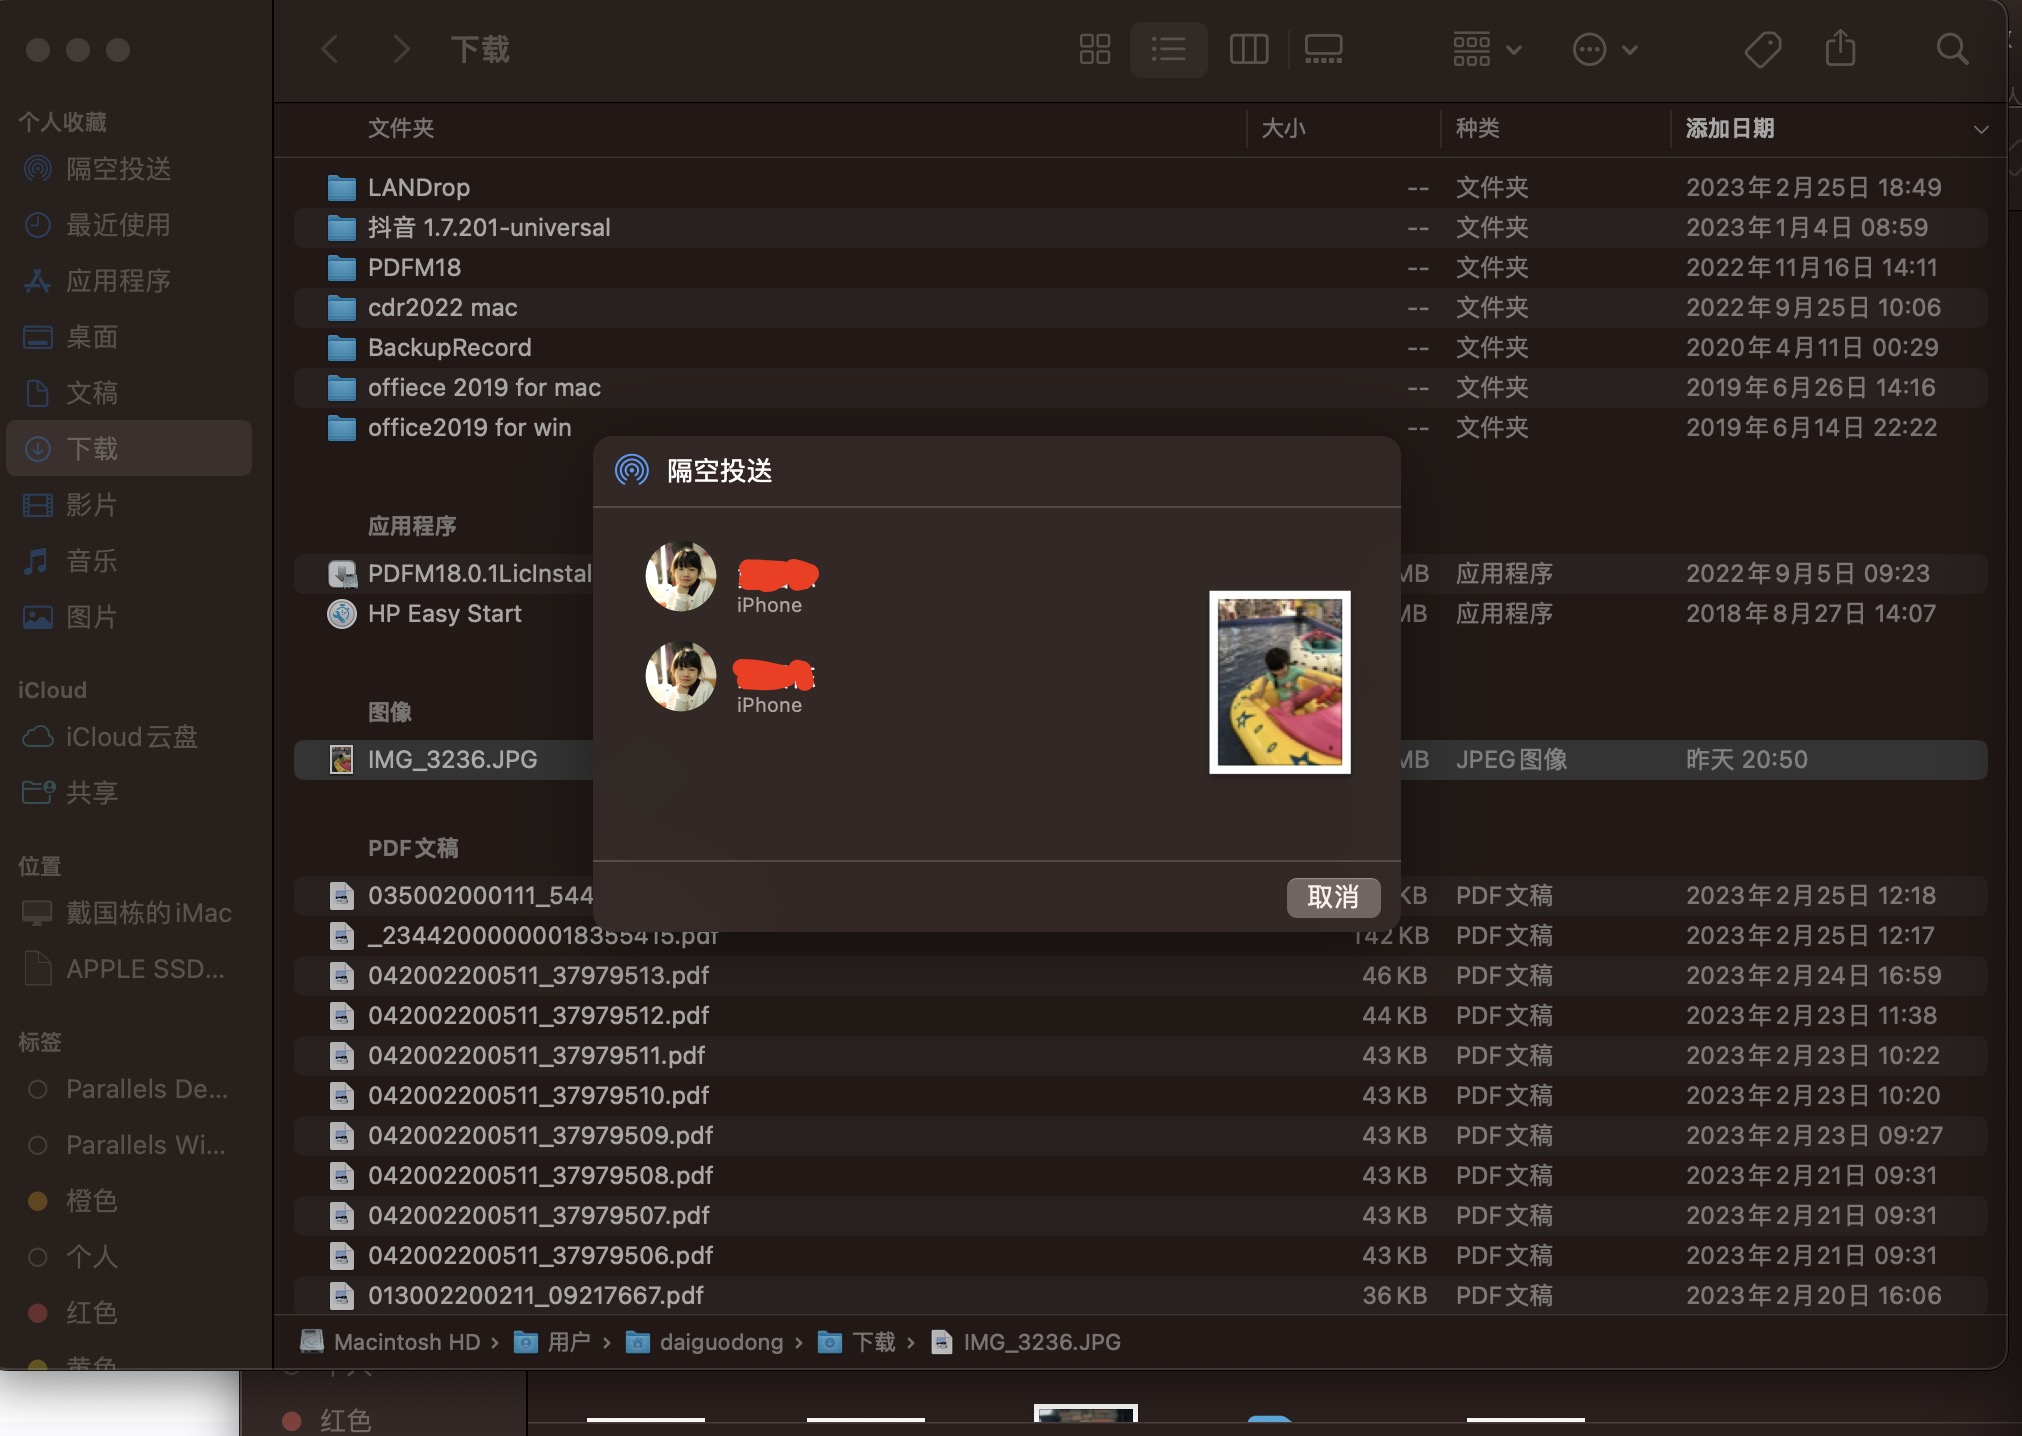Open the group-by dropdown
Image resolution: width=2022 pixels, height=1436 pixels.
tap(1486, 49)
